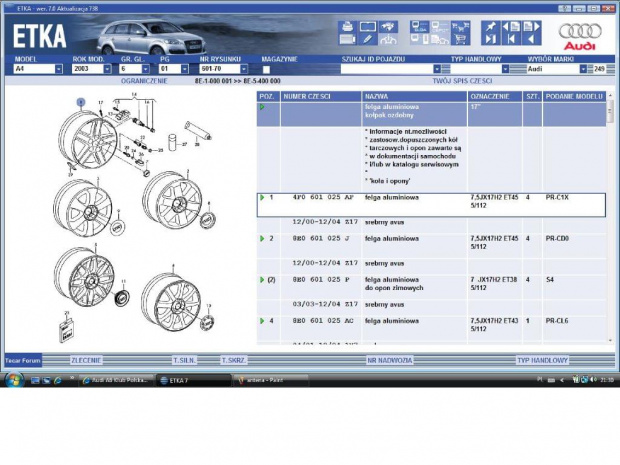The width and height of the screenshot is (620, 465).
Task: Click the skip-forward bar arrow icon
Action: [491, 39]
